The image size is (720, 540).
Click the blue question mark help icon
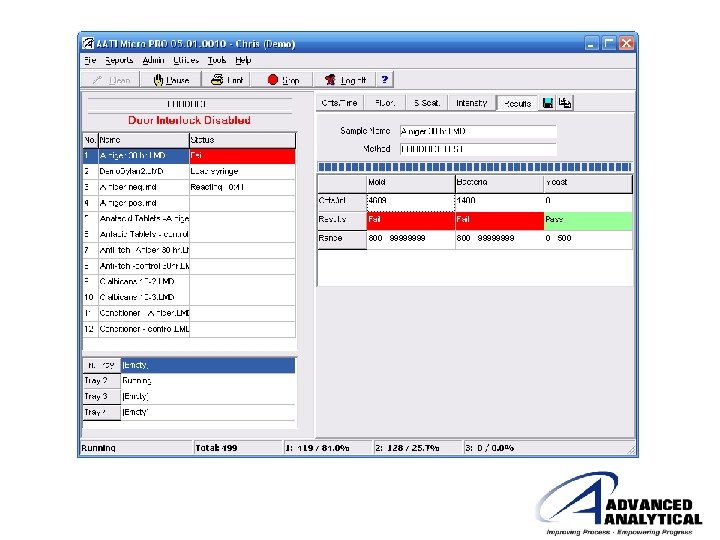click(x=385, y=79)
